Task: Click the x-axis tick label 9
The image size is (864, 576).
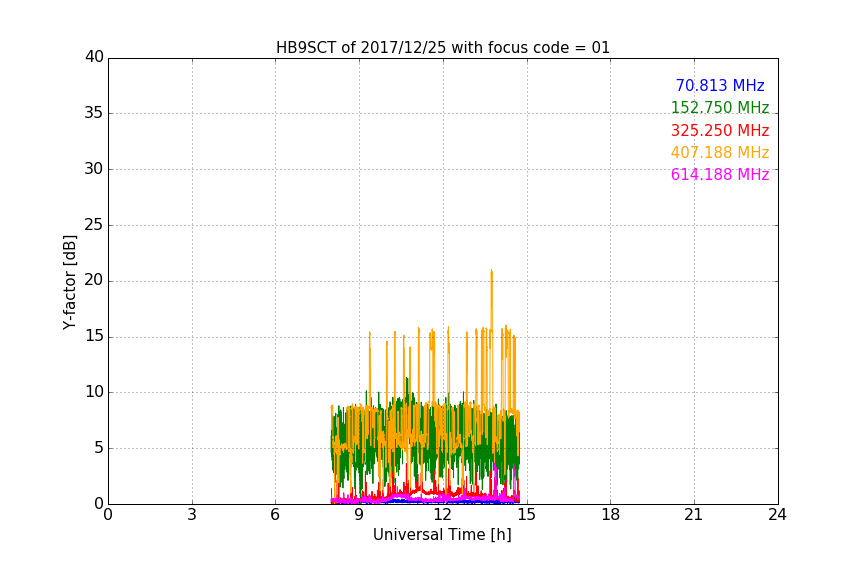Action: coord(359,515)
